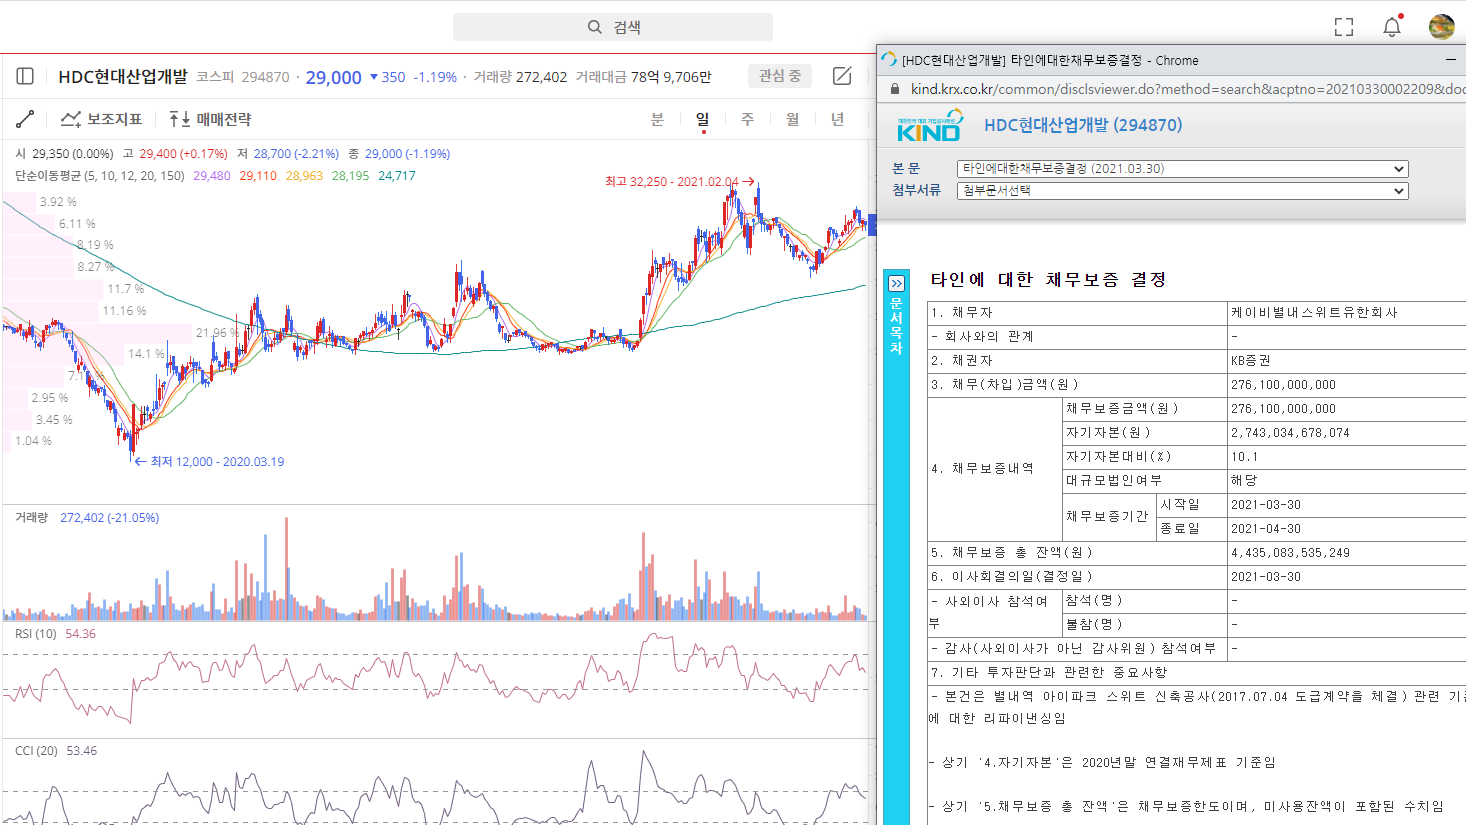Screen dimensions: 1466x825
Task: Expand the 문서목차 document index panel
Action: [x=896, y=284]
